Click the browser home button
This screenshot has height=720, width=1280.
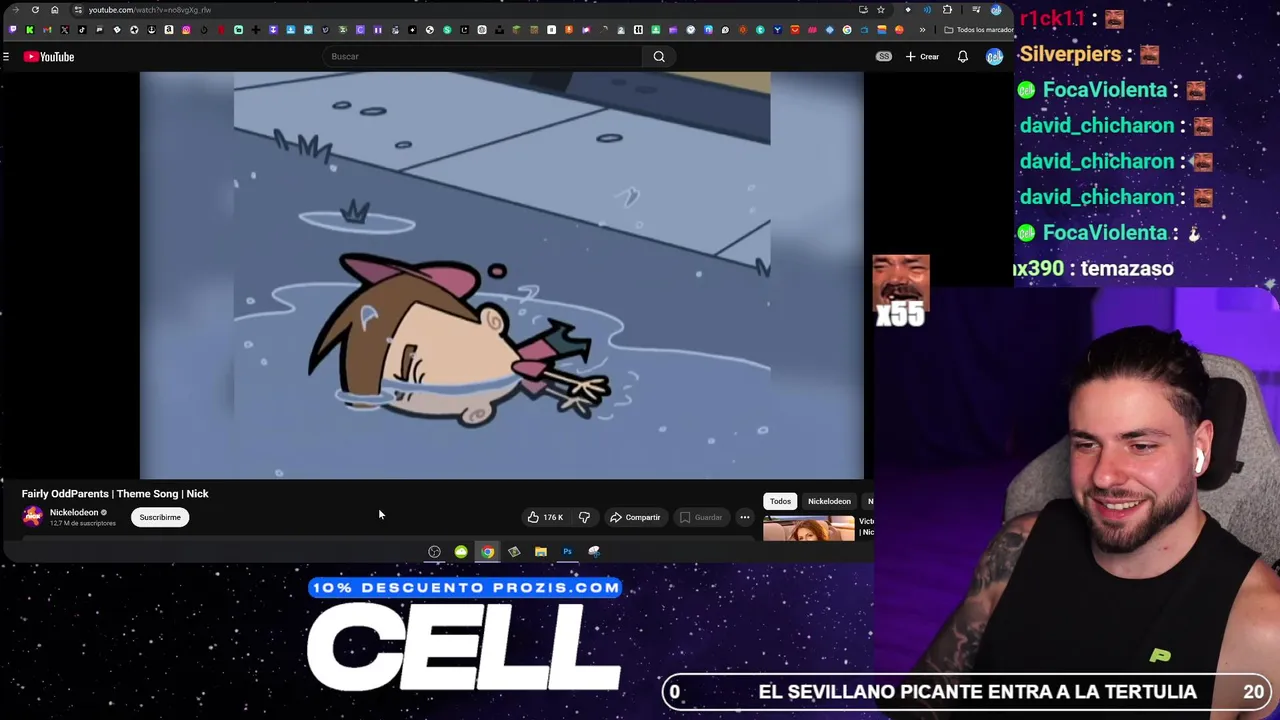pyautogui.click(x=55, y=10)
